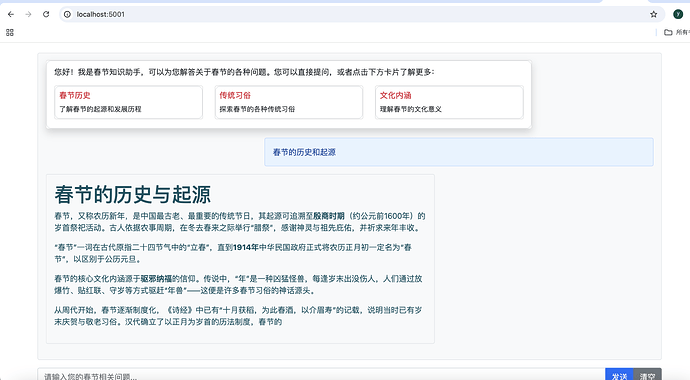Image resolution: width=690 pixels, height=380 pixels.
Task: Click the greeting text 您好！我是春节知识助手
Action: [100, 72]
